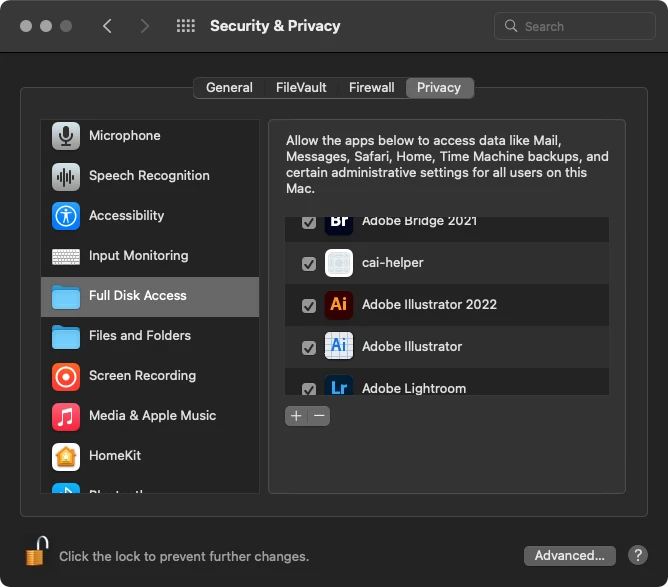Select Input Monitoring category label
This screenshot has height=587, width=668.
click(138, 256)
